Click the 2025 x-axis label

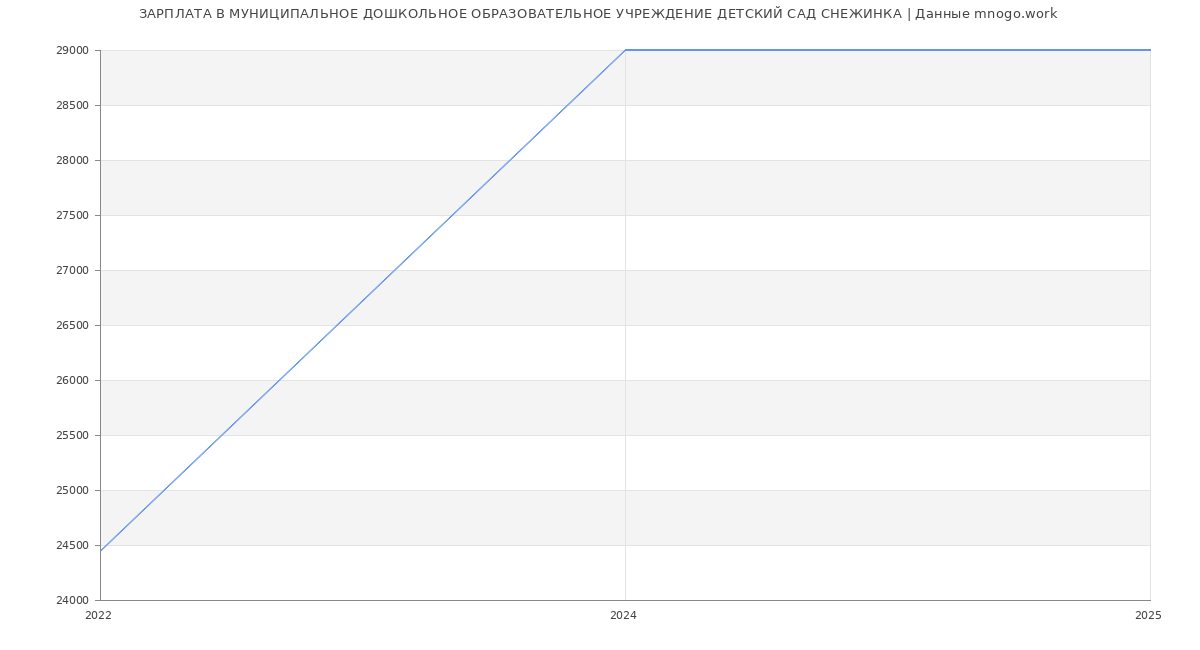tap(1147, 616)
